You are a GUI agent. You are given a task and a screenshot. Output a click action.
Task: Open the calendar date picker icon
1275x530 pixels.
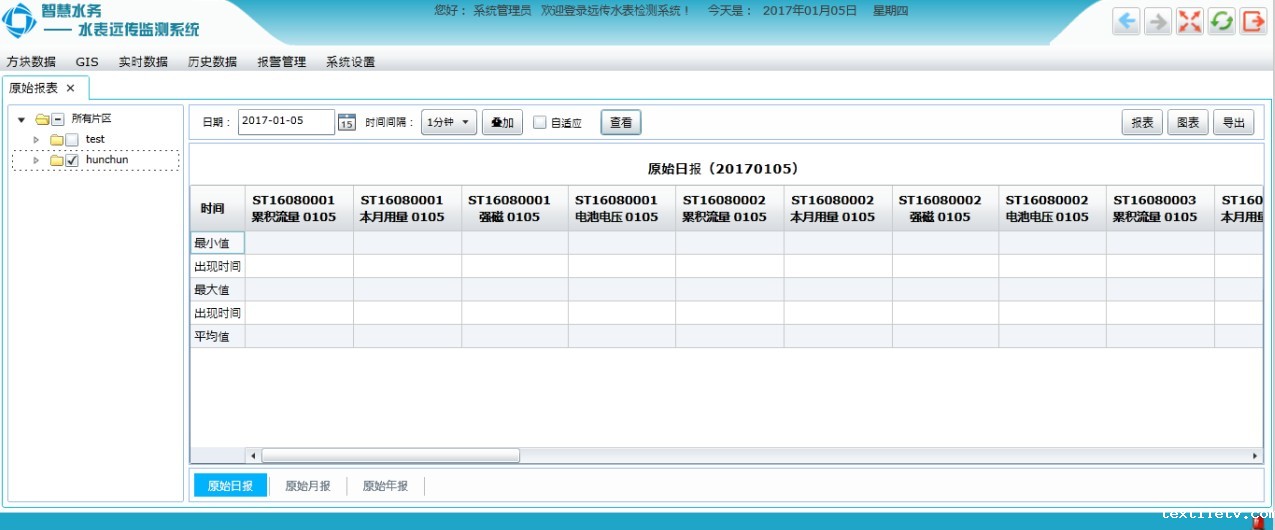pyautogui.click(x=347, y=123)
